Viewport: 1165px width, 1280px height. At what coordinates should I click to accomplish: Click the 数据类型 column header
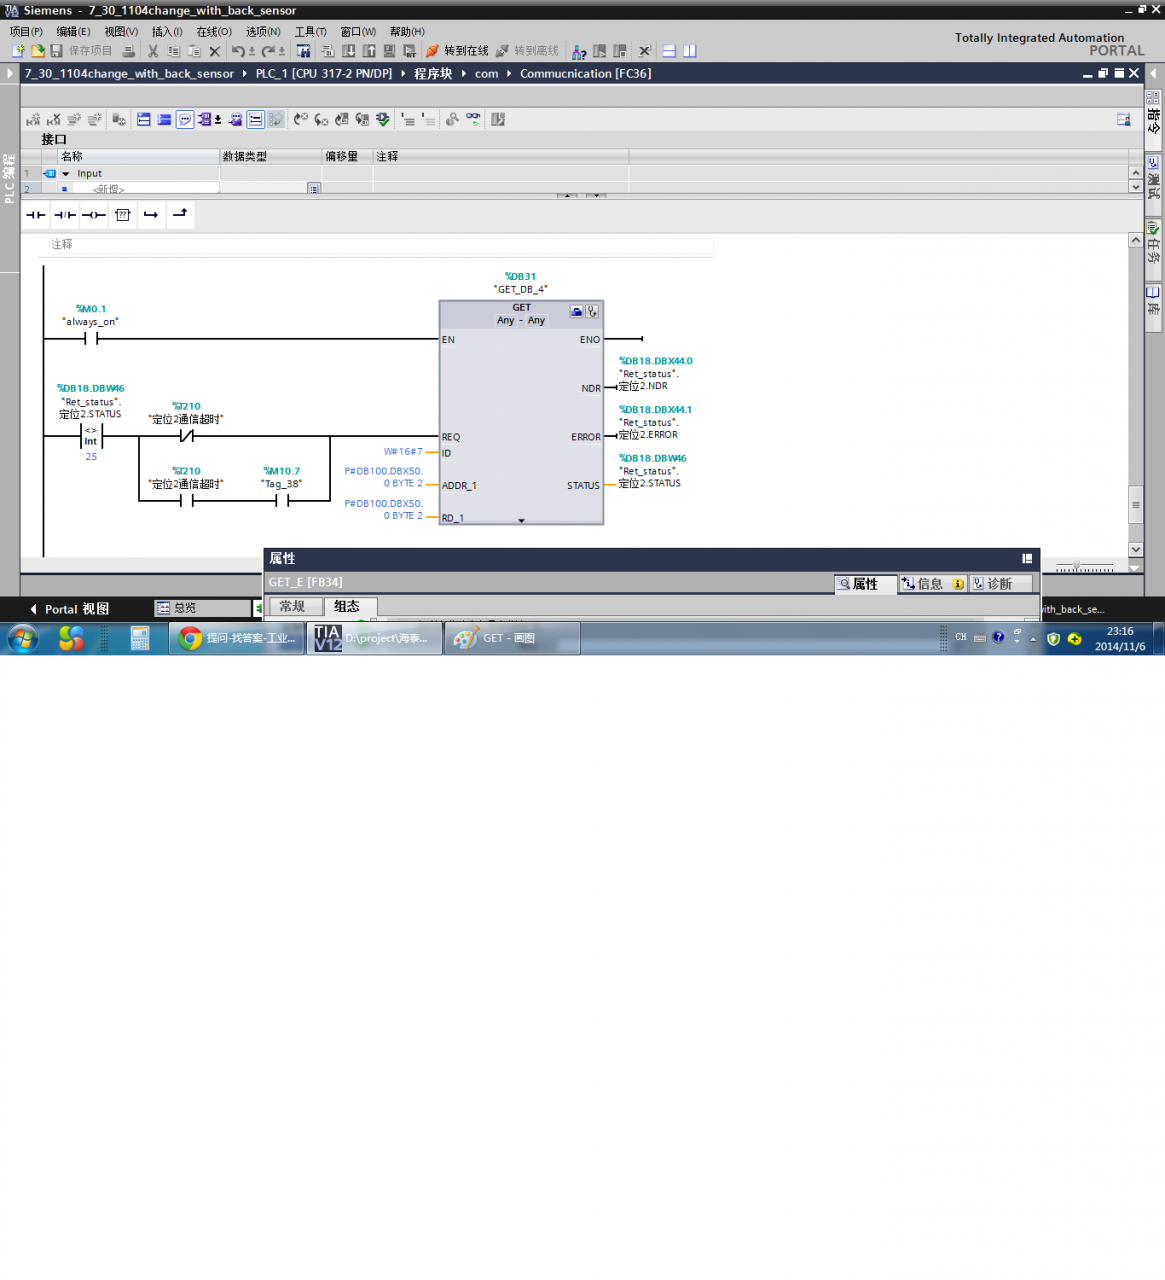[x=271, y=157]
